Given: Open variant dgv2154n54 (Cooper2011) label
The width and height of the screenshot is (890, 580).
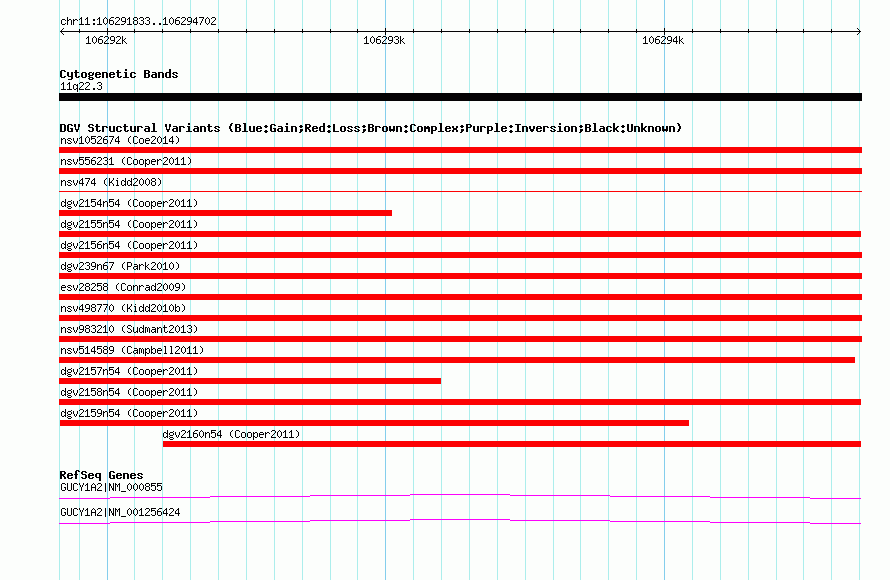Looking at the screenshot, I should [129, 203].
